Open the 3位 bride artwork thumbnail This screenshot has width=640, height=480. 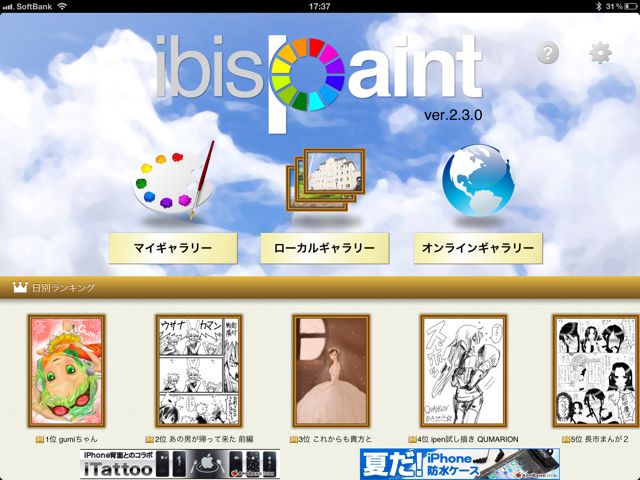pos(331,371)
